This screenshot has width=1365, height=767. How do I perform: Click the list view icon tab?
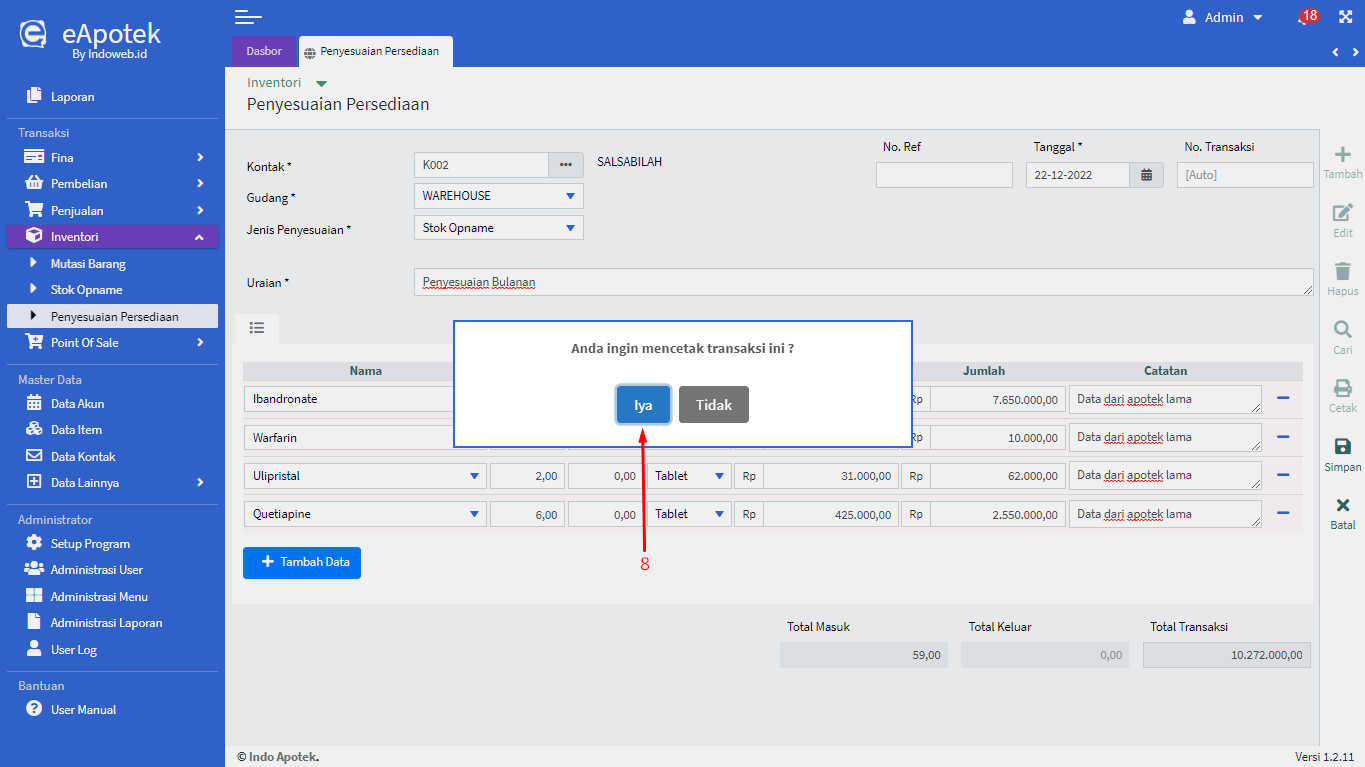click(257, 328)
